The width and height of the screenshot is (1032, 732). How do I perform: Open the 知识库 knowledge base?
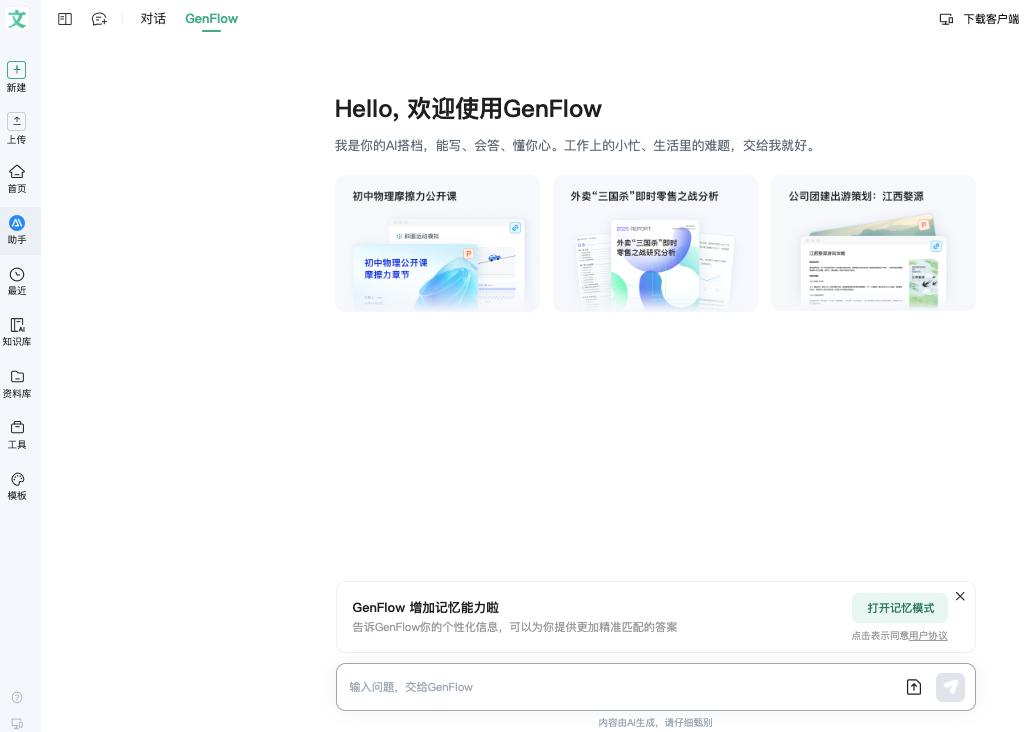pyautogui.click(x=17, y=326)
